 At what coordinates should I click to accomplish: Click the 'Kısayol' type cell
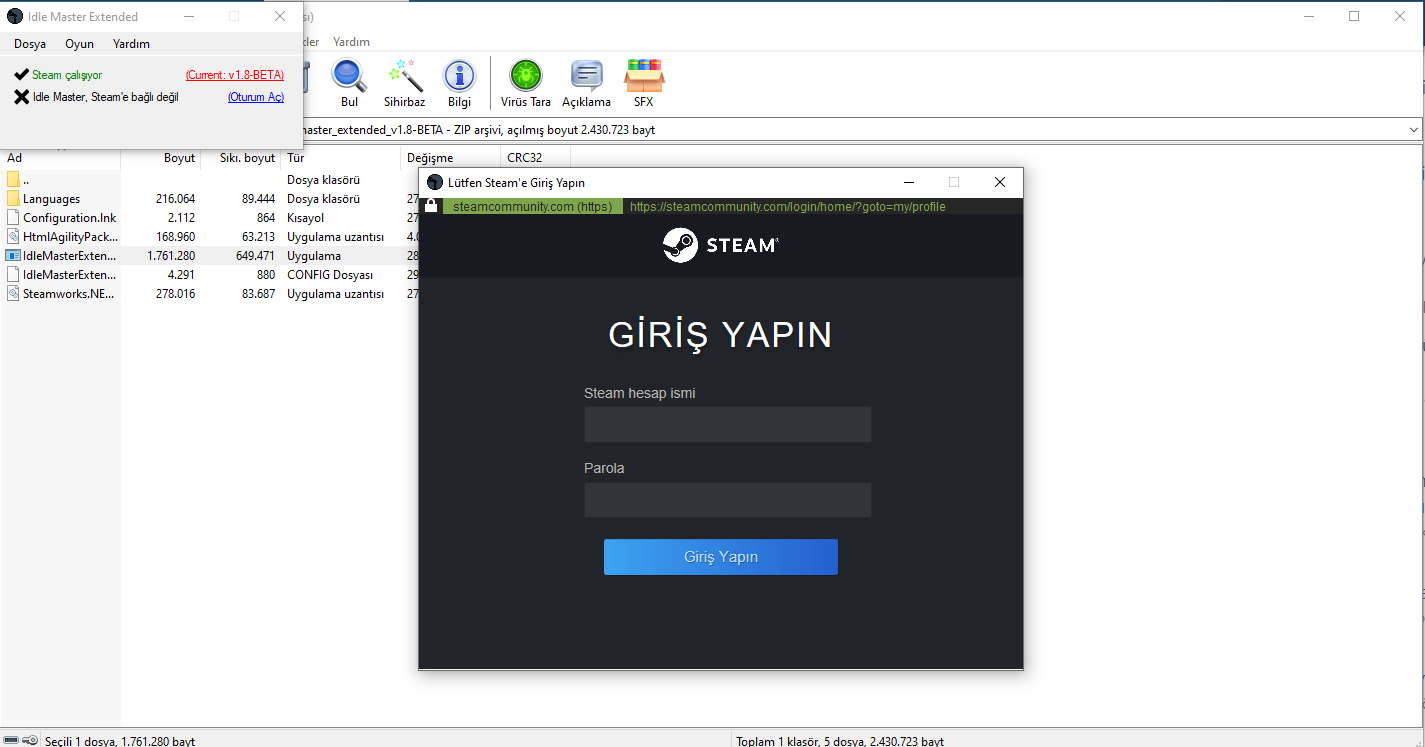click(306, 218)
